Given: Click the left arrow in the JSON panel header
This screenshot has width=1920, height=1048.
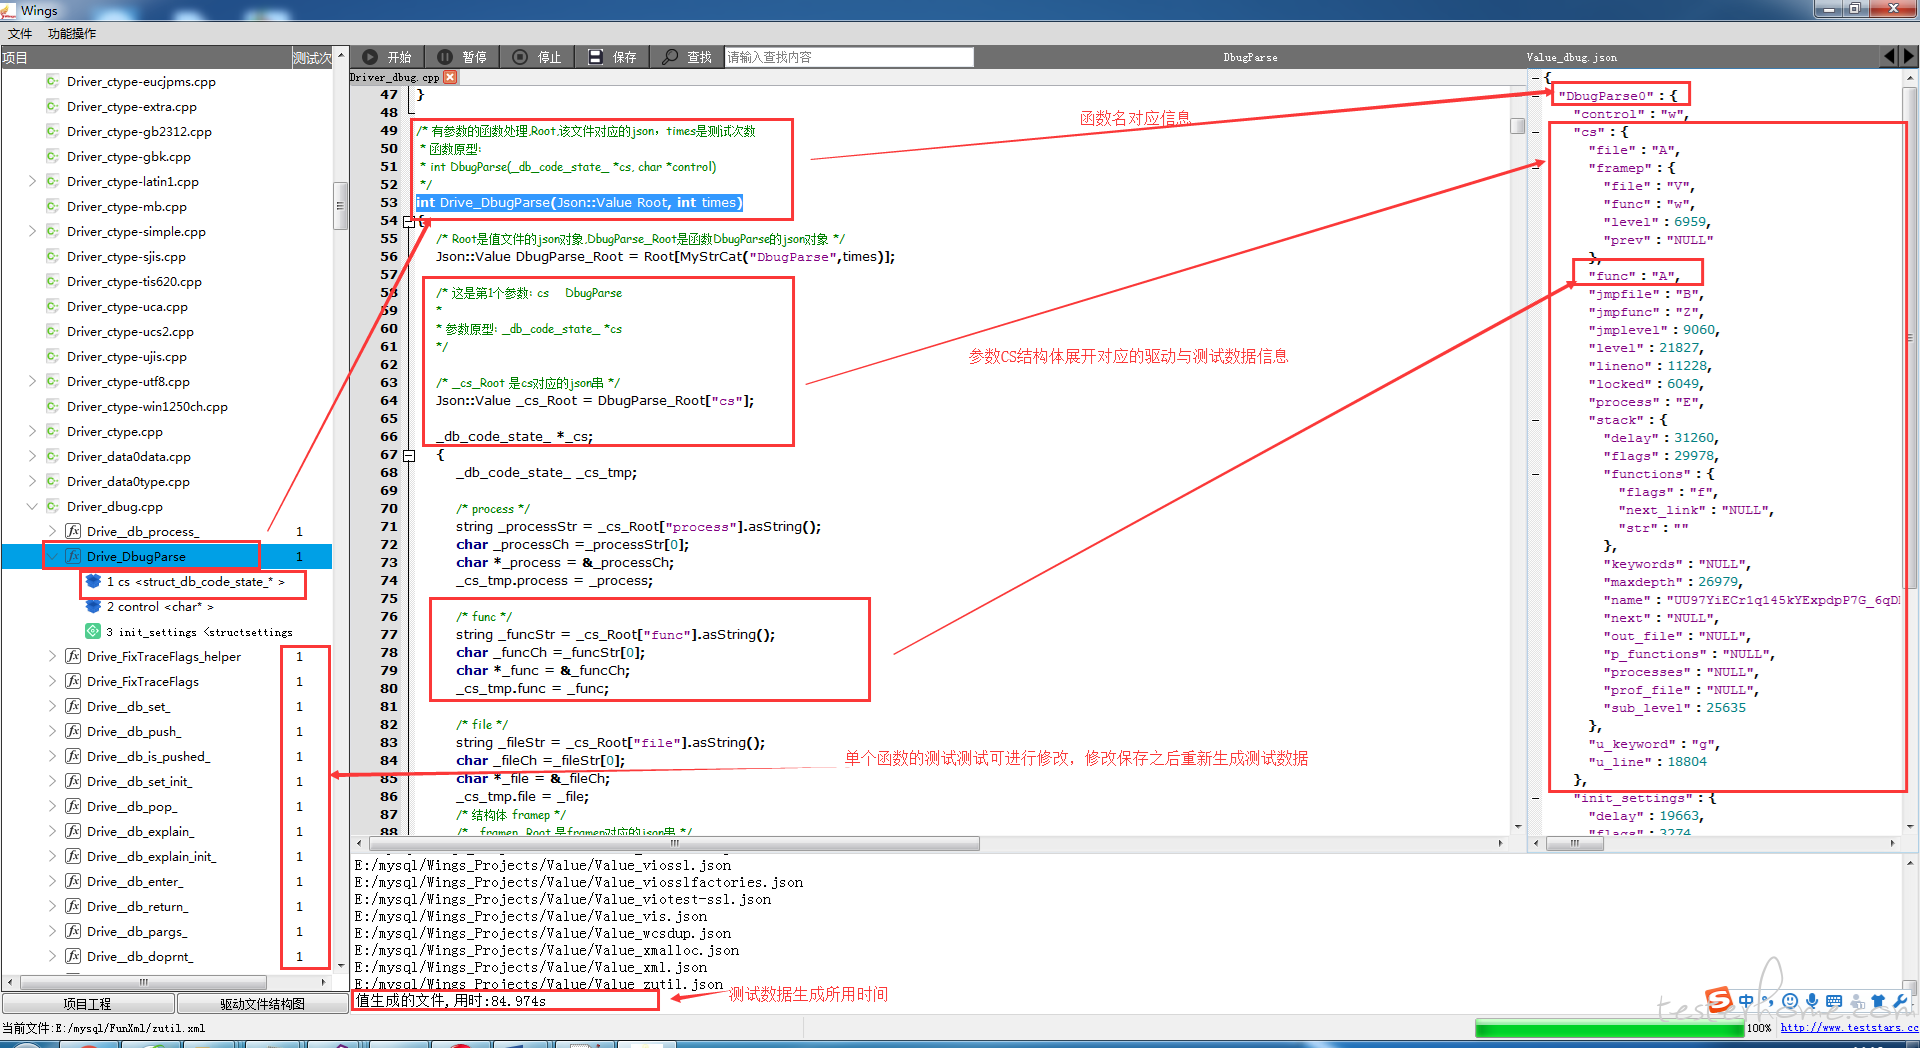Looking at the screenshot, I should pos(1889,57).
